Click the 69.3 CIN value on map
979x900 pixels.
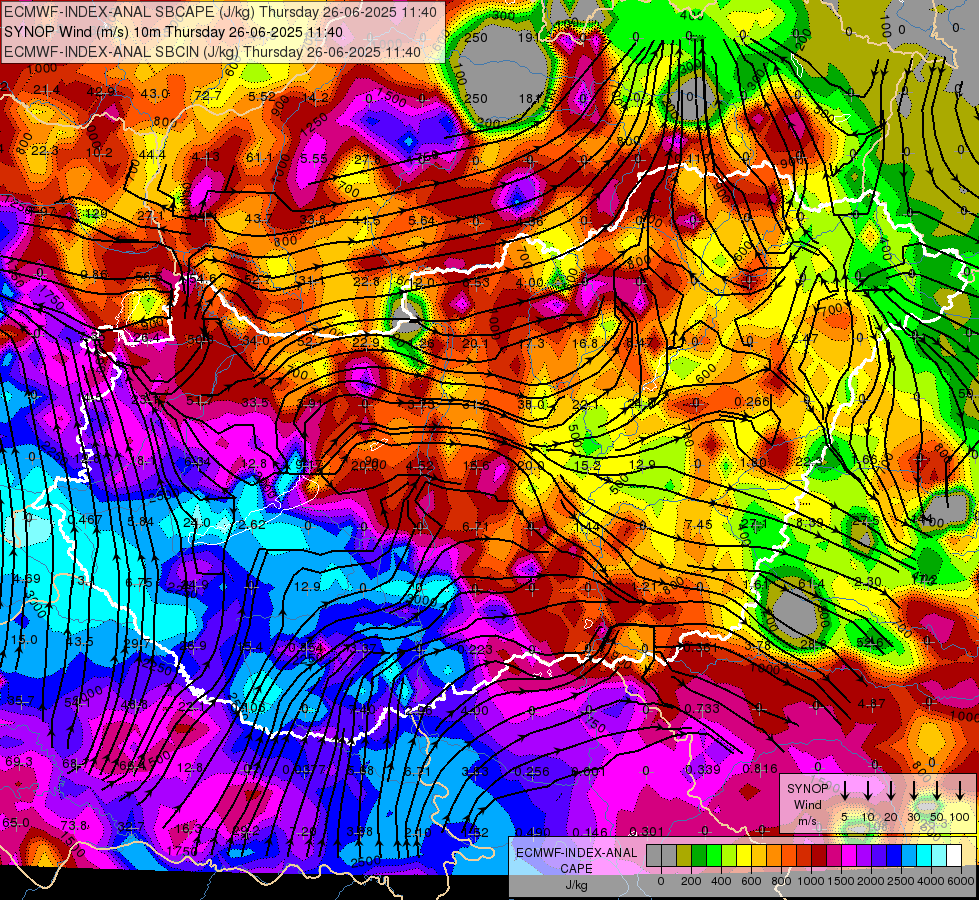click(x=19, y=761)
